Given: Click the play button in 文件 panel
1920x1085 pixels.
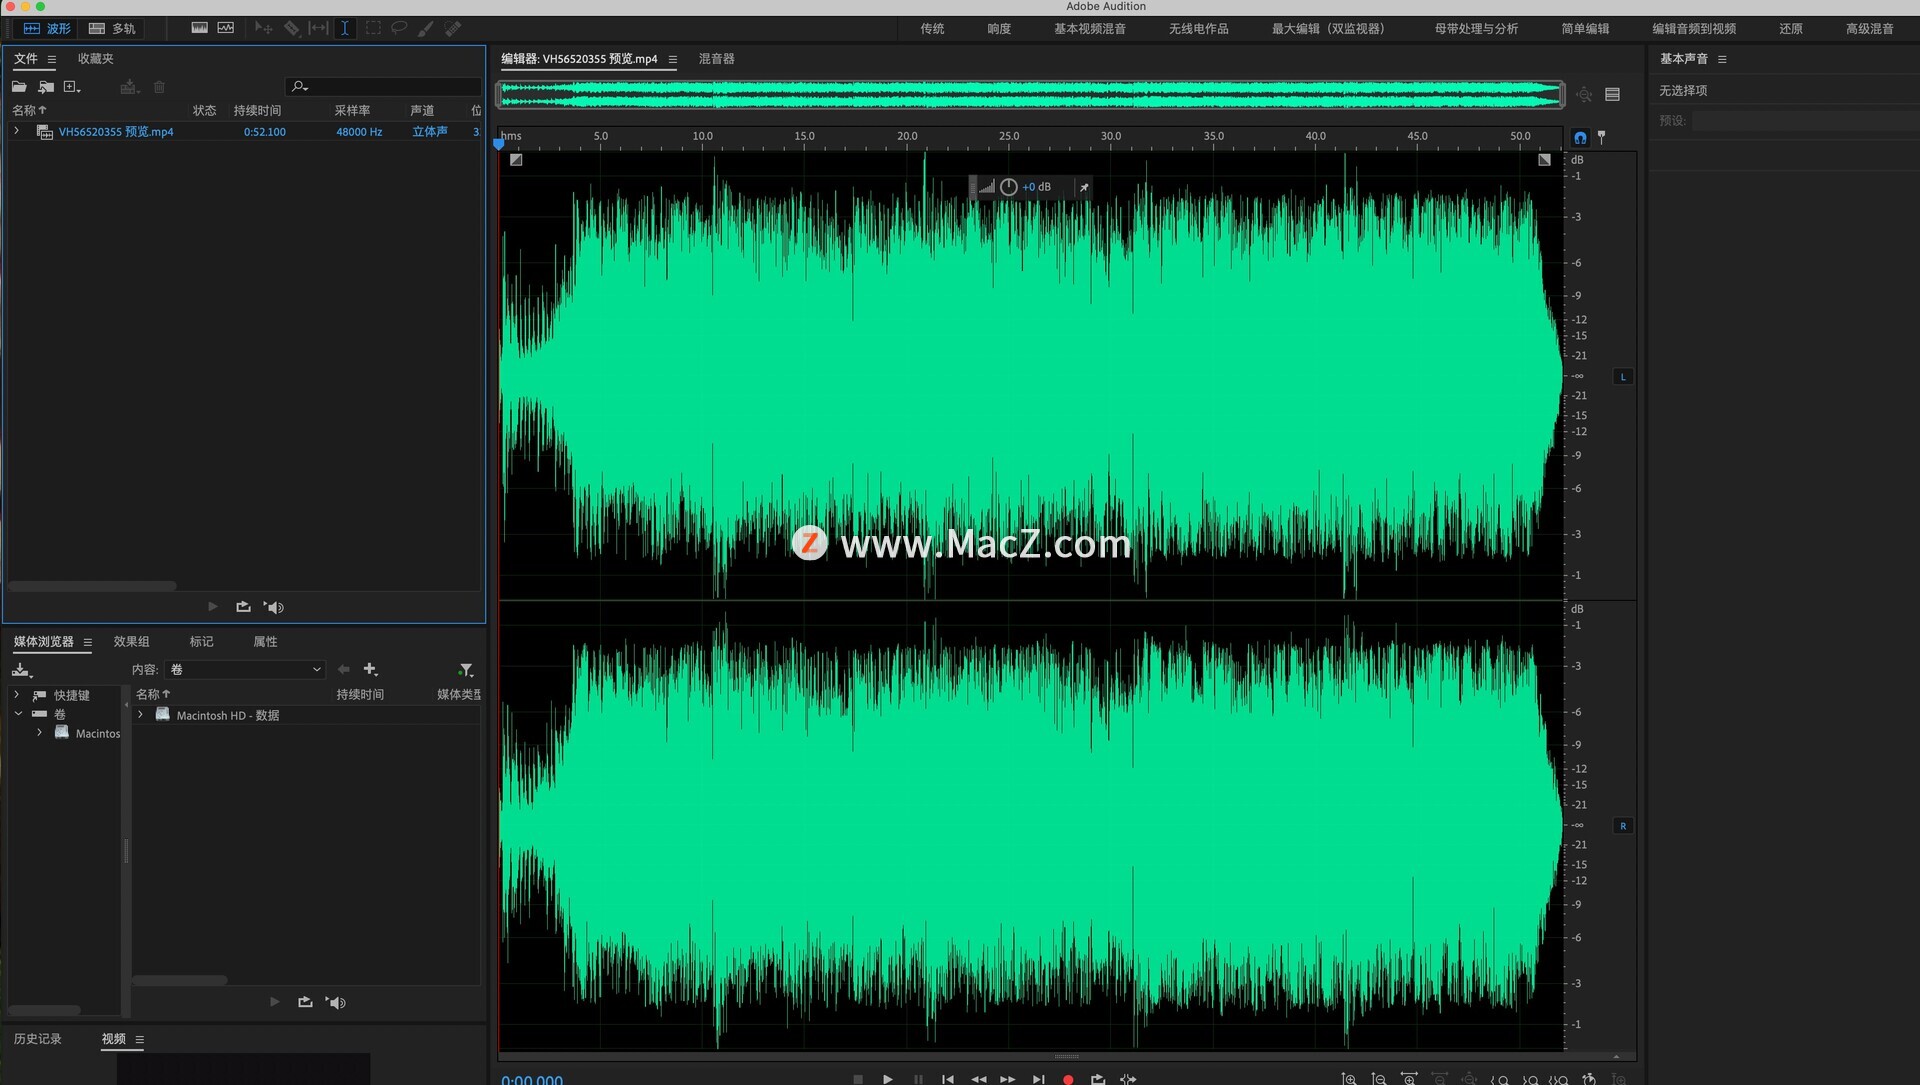Looking at the screenshot, I should [x=212, y=606].
